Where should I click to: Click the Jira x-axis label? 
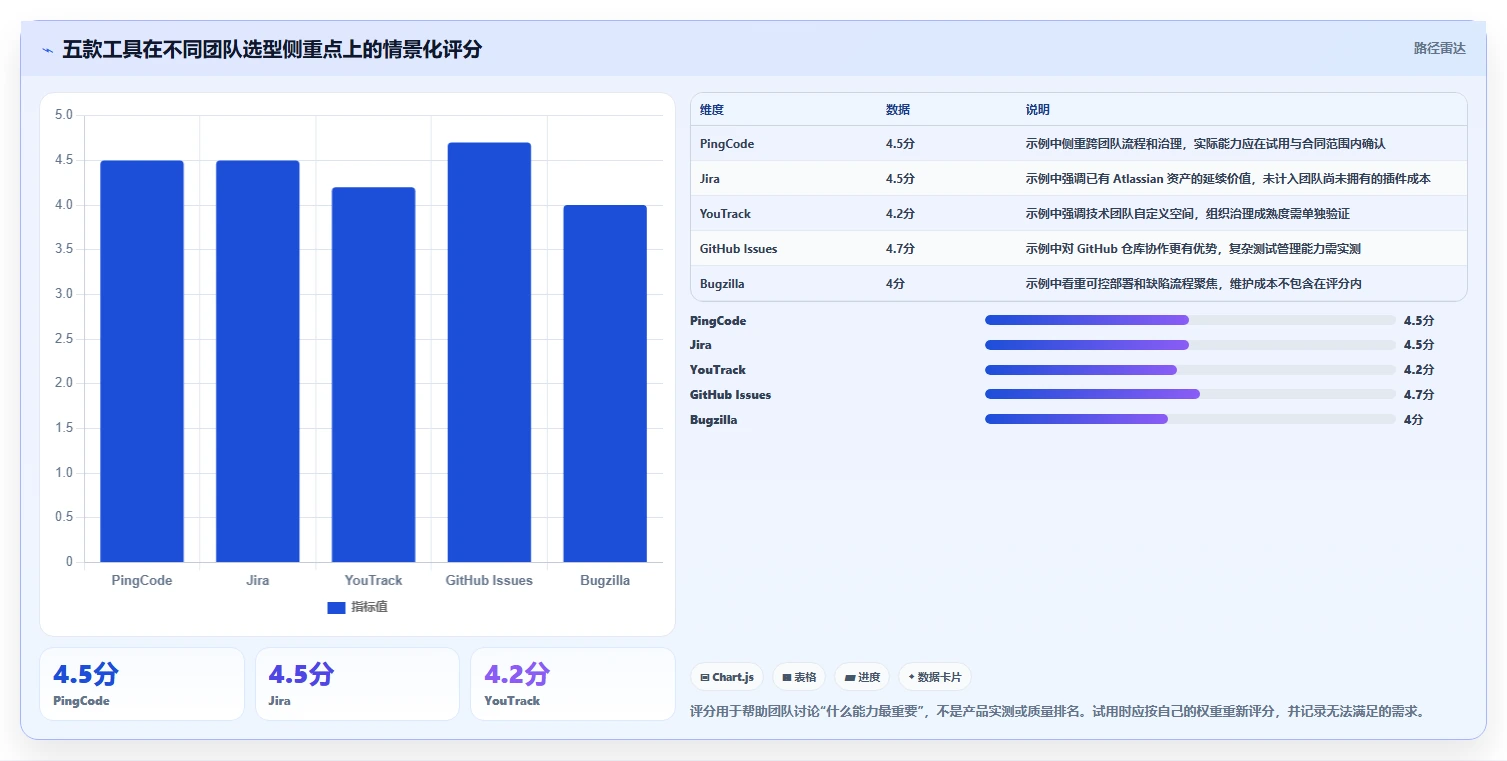(258, 580)
